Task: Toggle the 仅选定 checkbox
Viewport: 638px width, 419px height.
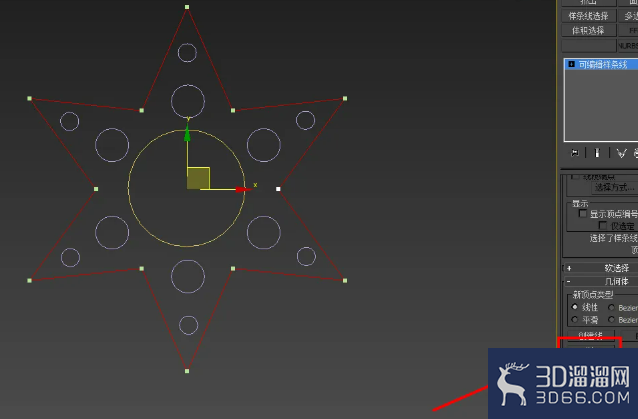Action: point(603,225)
